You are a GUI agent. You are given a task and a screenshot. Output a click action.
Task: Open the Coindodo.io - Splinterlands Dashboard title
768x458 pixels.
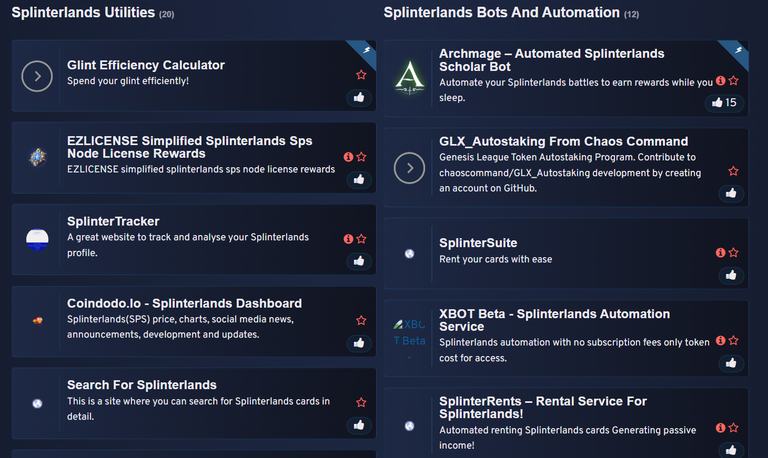(184, 303)
